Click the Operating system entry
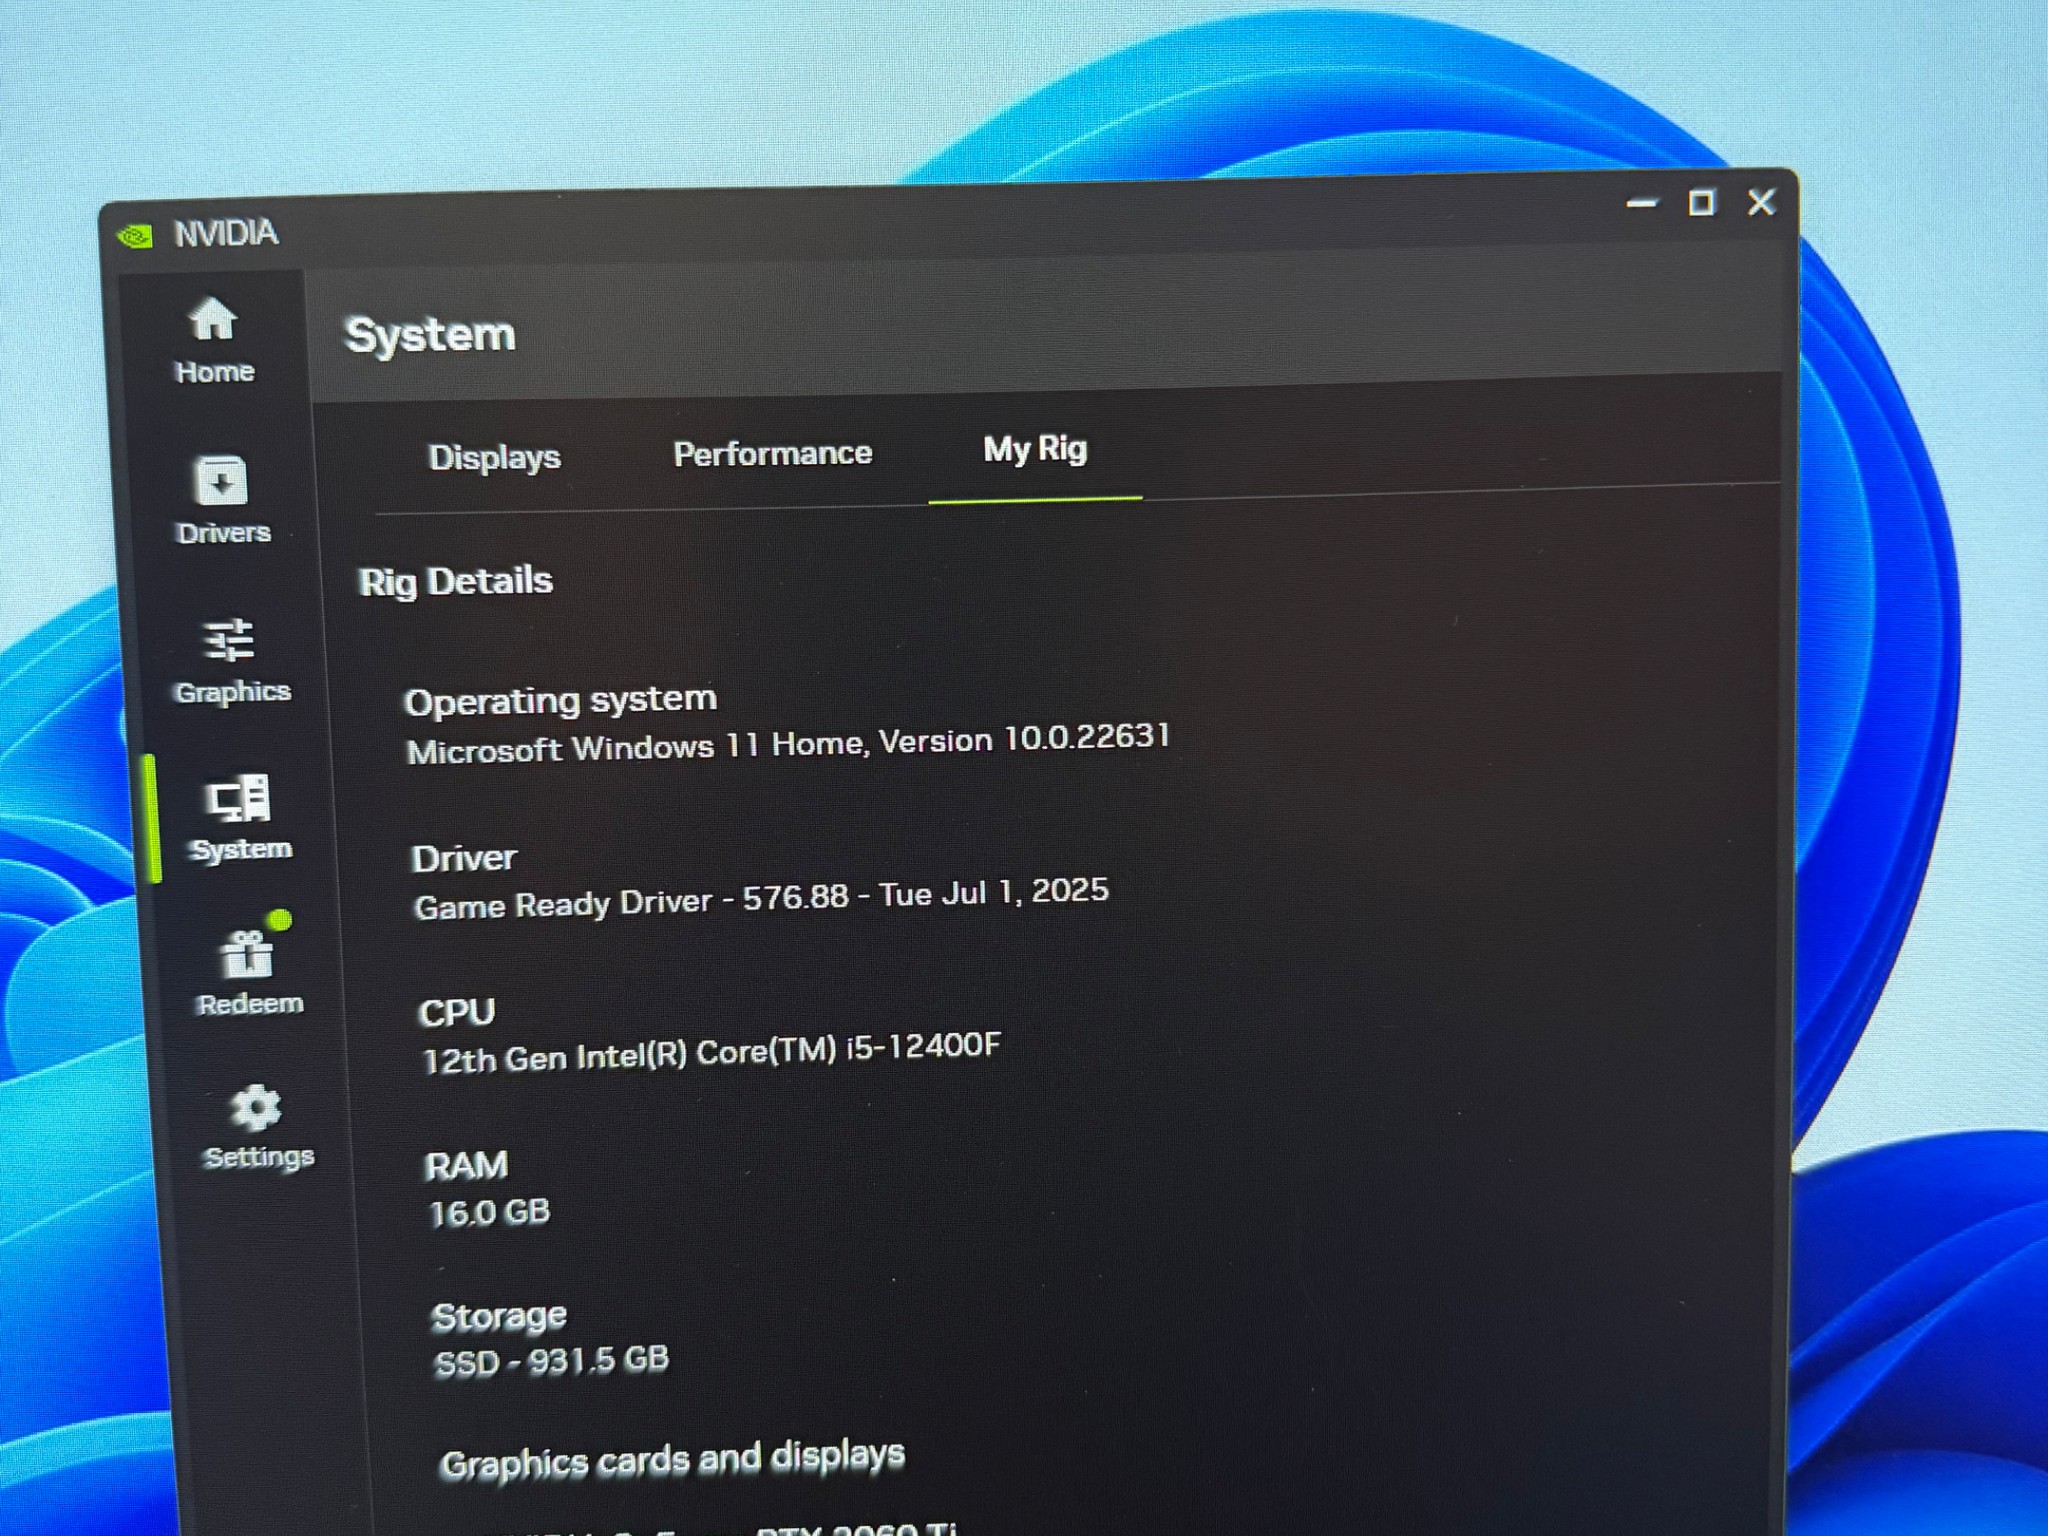2048x1536 pixels. 560,700
